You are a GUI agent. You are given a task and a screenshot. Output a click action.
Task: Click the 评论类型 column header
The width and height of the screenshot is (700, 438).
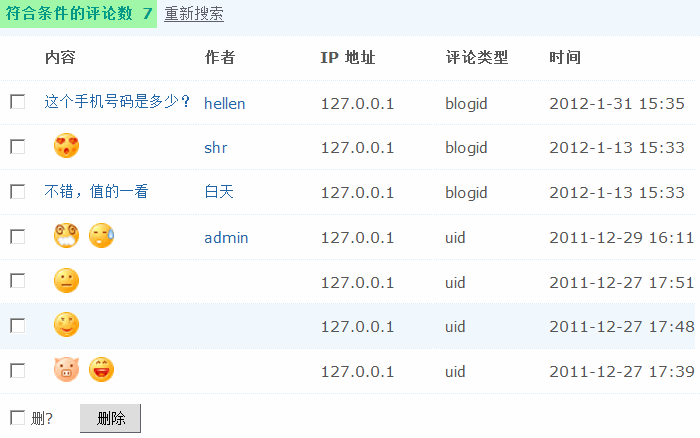coord(477,57)
